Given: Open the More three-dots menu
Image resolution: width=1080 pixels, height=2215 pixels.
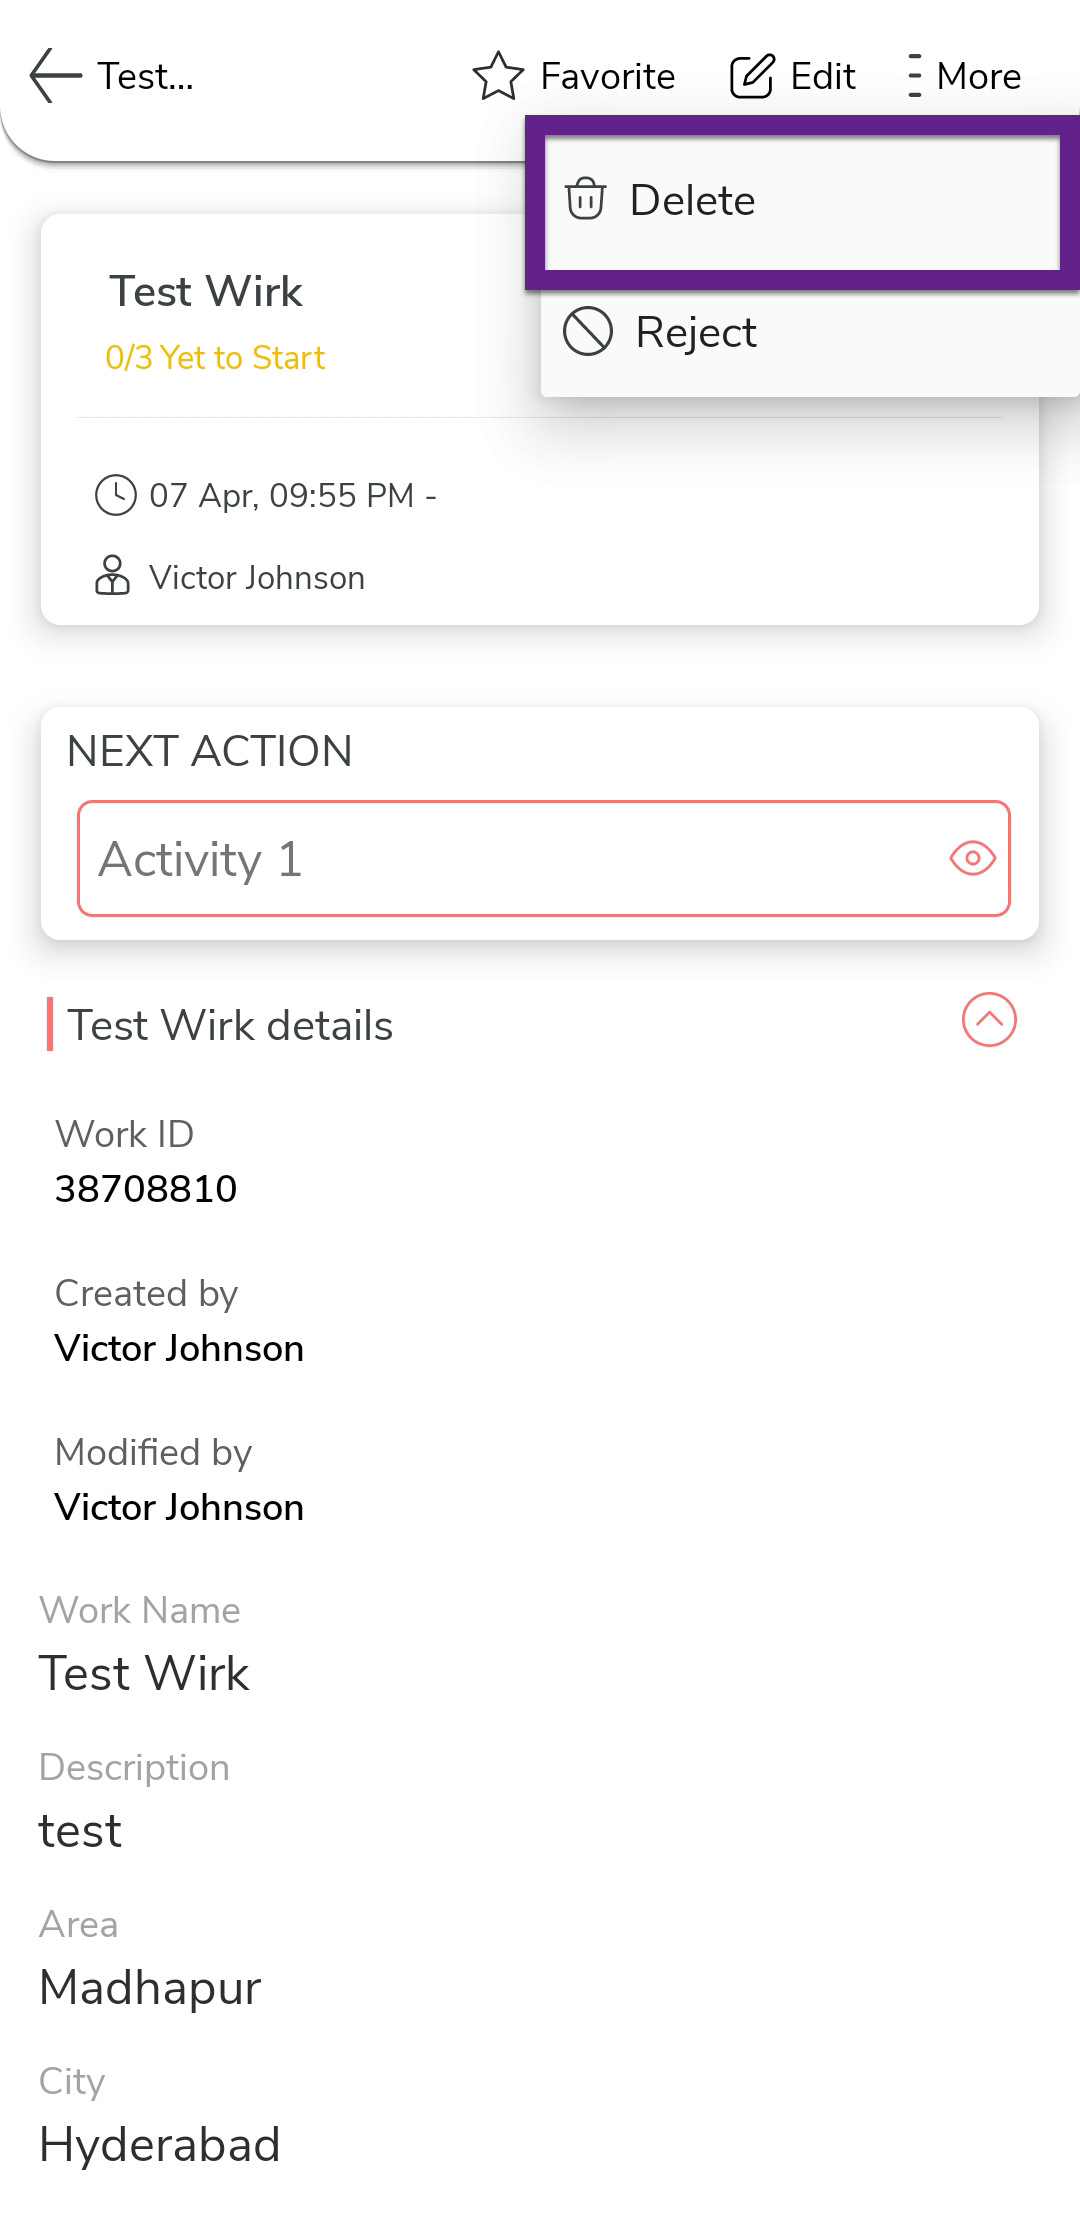Looking at the screenshot, I should pyautogui.click(x=914, y=76).
